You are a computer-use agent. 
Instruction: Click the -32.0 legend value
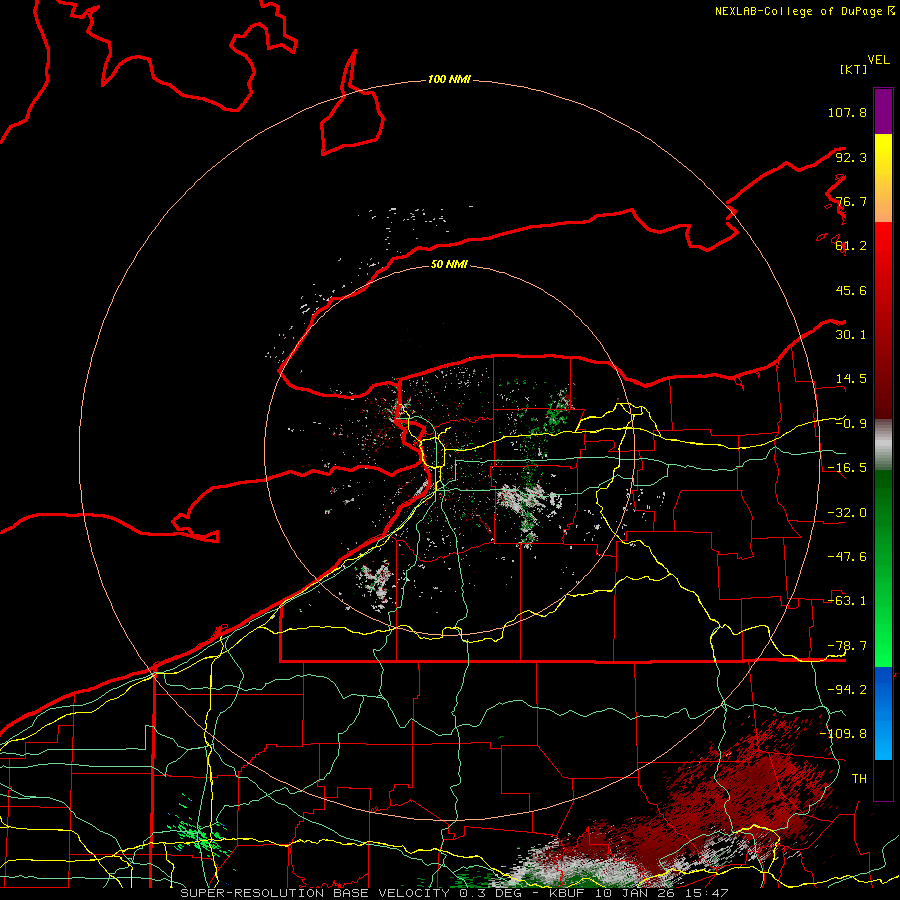coord(847,512)
